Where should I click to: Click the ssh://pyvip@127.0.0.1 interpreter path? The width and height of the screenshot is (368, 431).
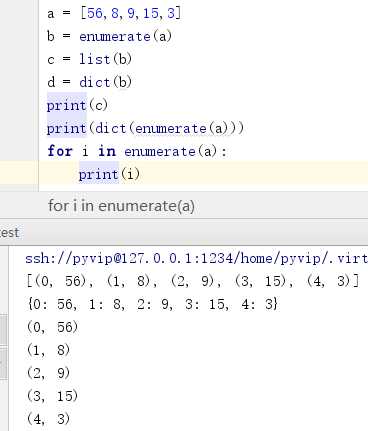[197, 258]
